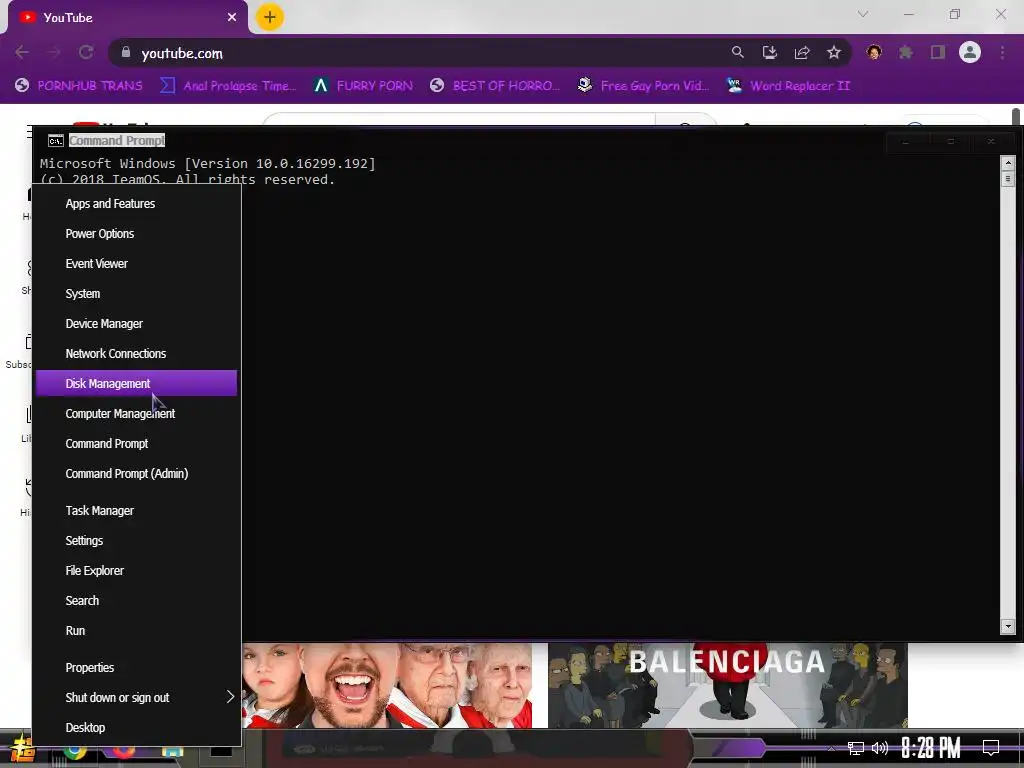The width and height of the screenshot is (1024, 768).
Task: Open the laughing man video thumbnail
Action: pyautogui.click(x=387, y=685)
